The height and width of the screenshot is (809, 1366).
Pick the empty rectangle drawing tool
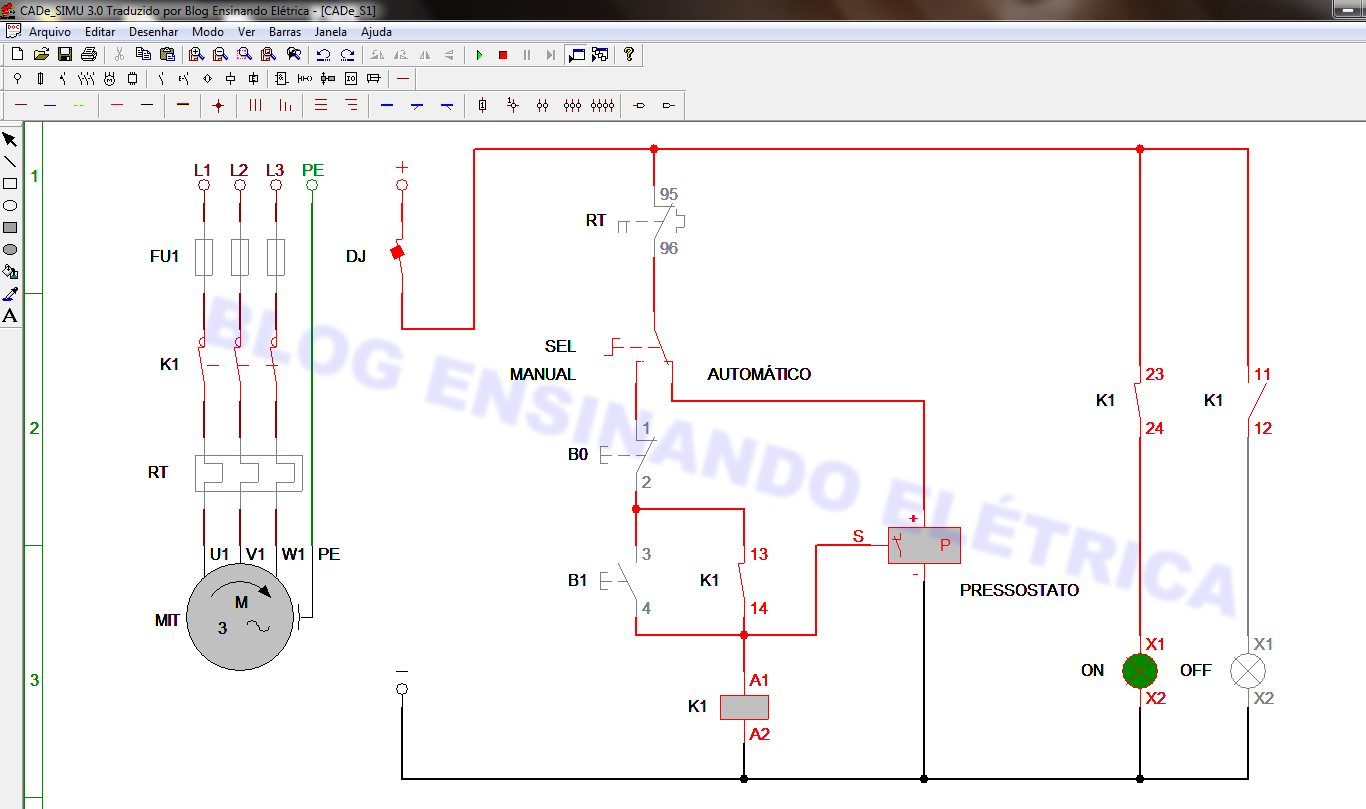pyautogui.click(x=10, y=183)
